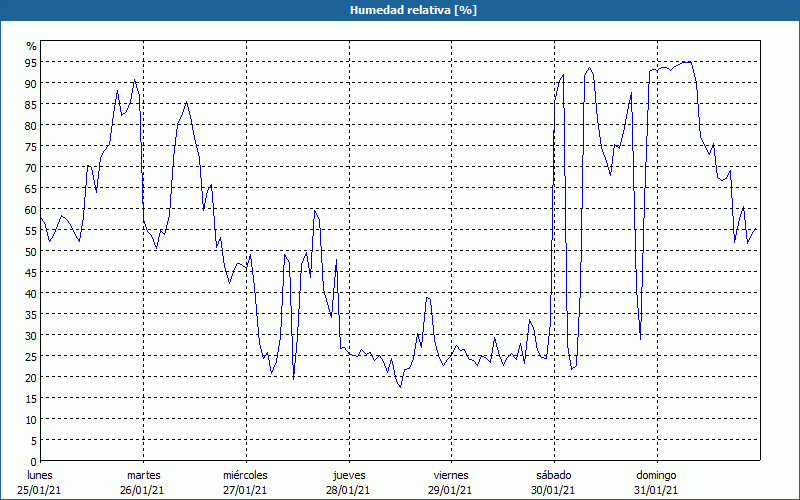Select the 'domingo' day label

(x=656, y=476)
